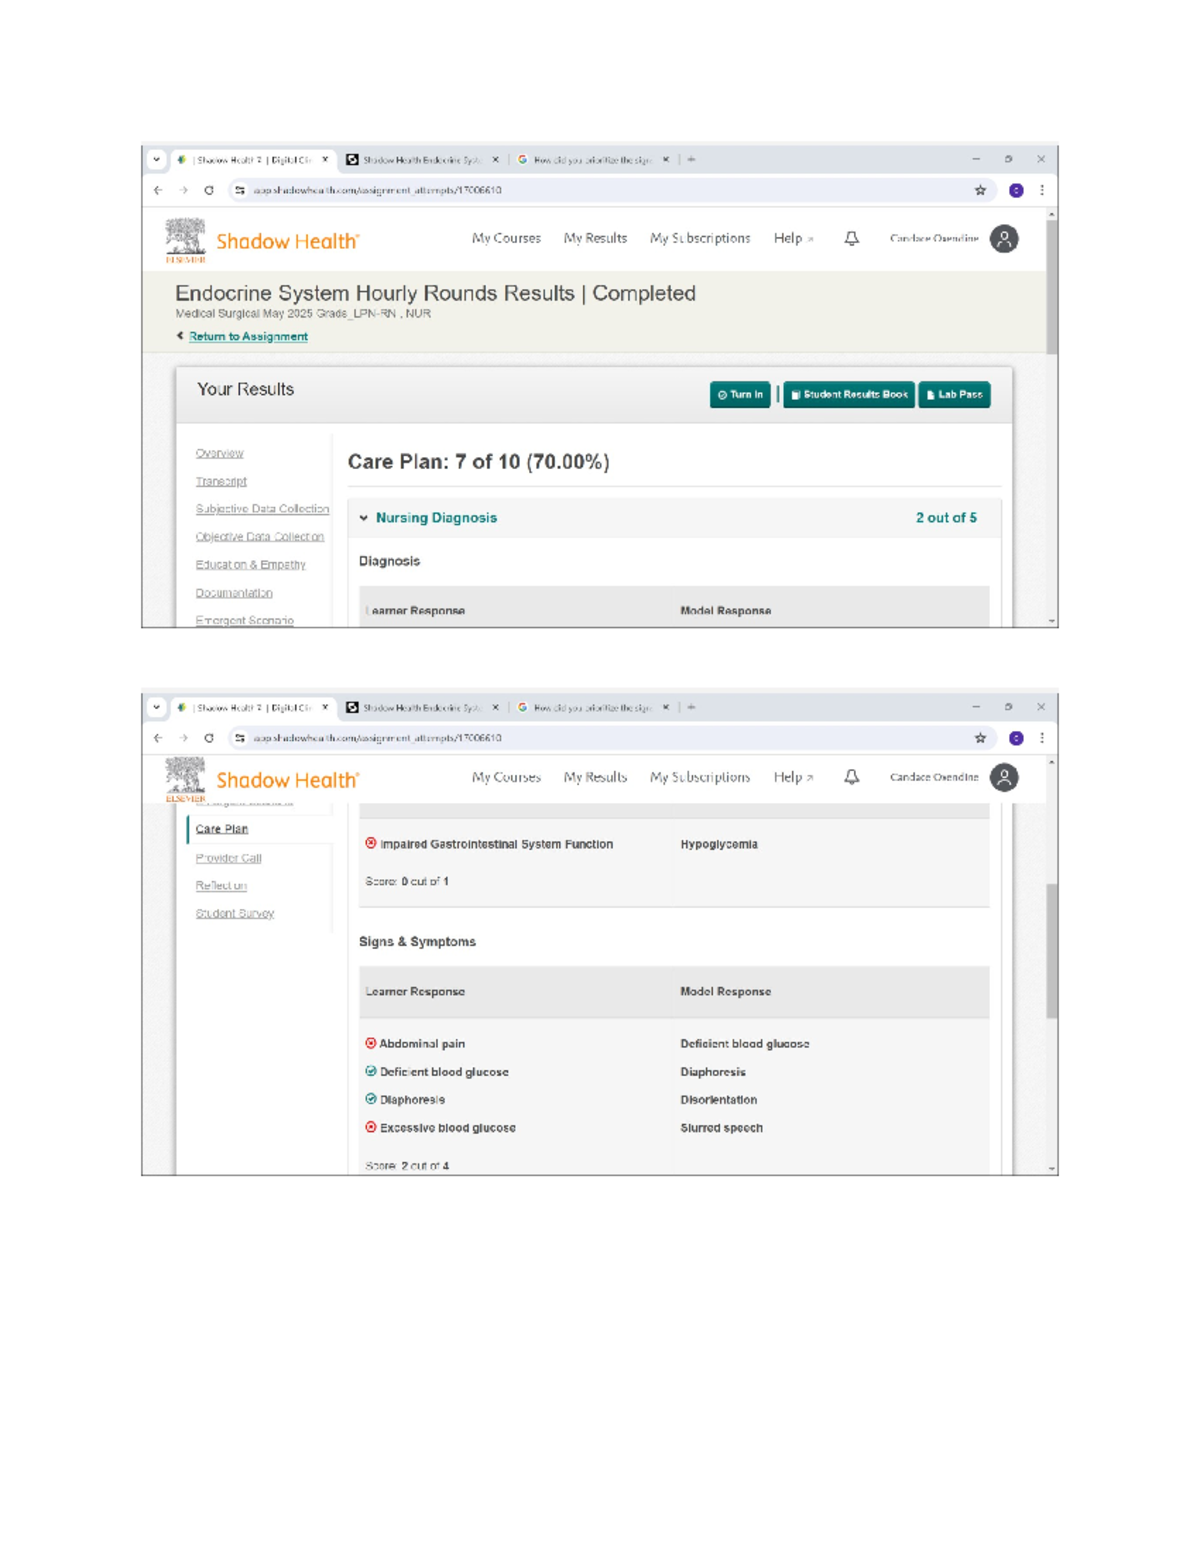Click the red X icon beside Excessive blood glucose

[371, 1127]
